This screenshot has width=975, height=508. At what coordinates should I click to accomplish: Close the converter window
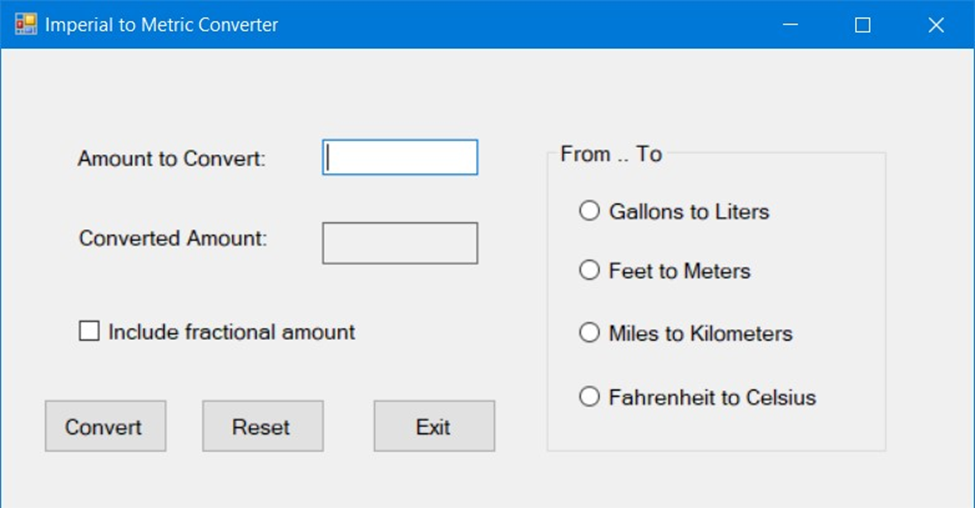click(x=936, y=25)
